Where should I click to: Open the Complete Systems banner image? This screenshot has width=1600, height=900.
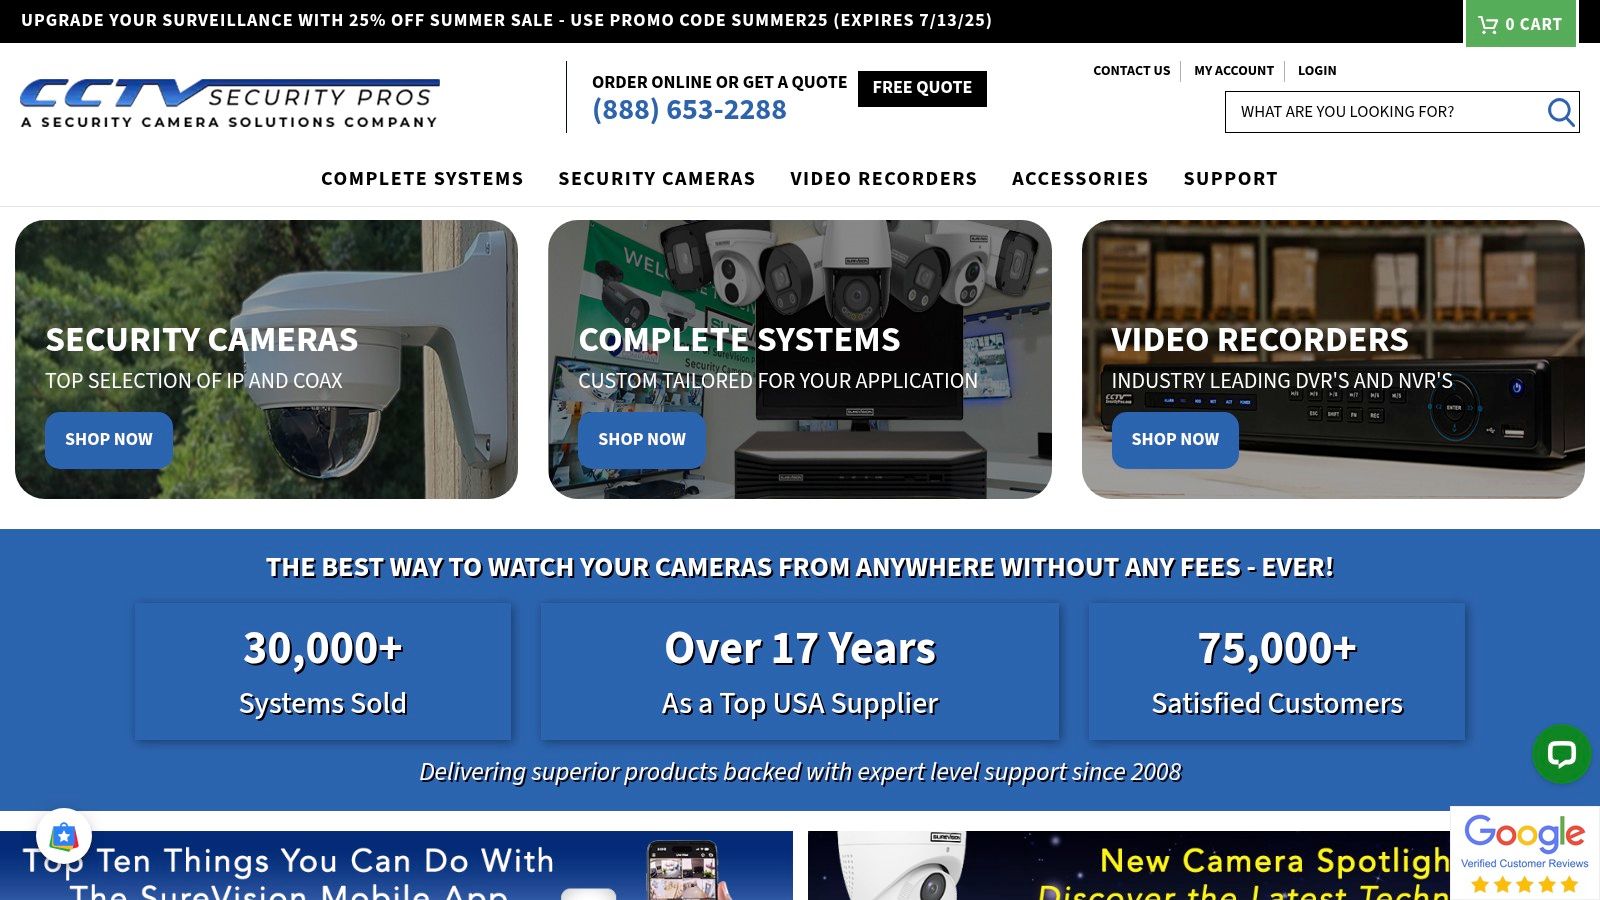tap(800, 360)
